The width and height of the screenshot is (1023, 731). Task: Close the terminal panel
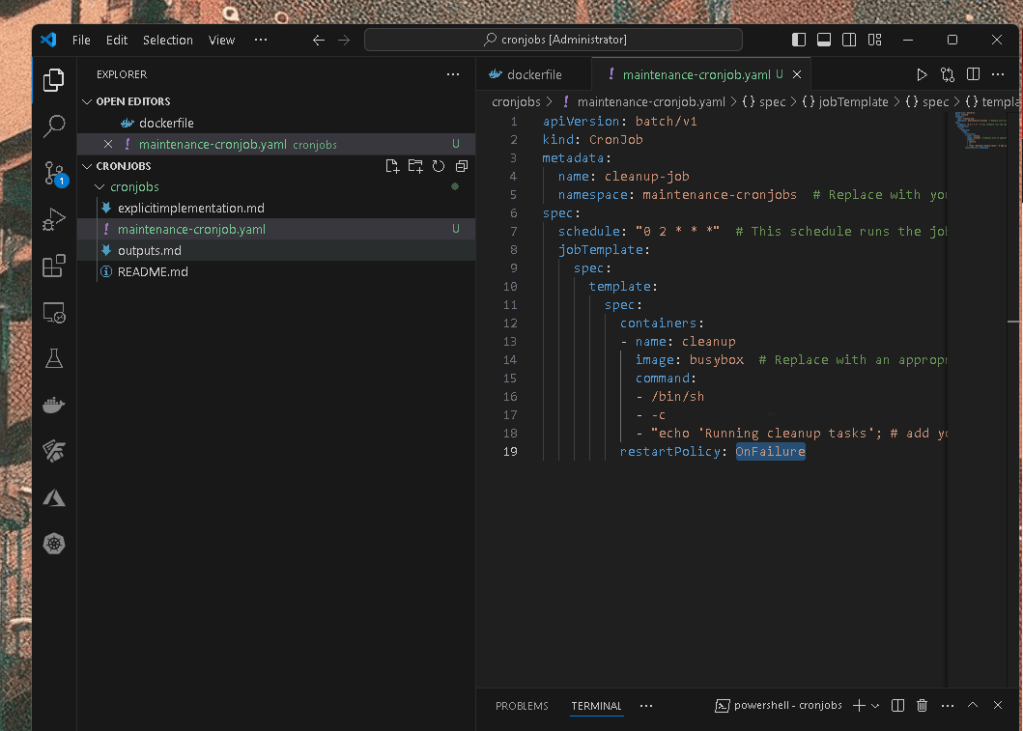pyautogui.click(x=998, y=705)
